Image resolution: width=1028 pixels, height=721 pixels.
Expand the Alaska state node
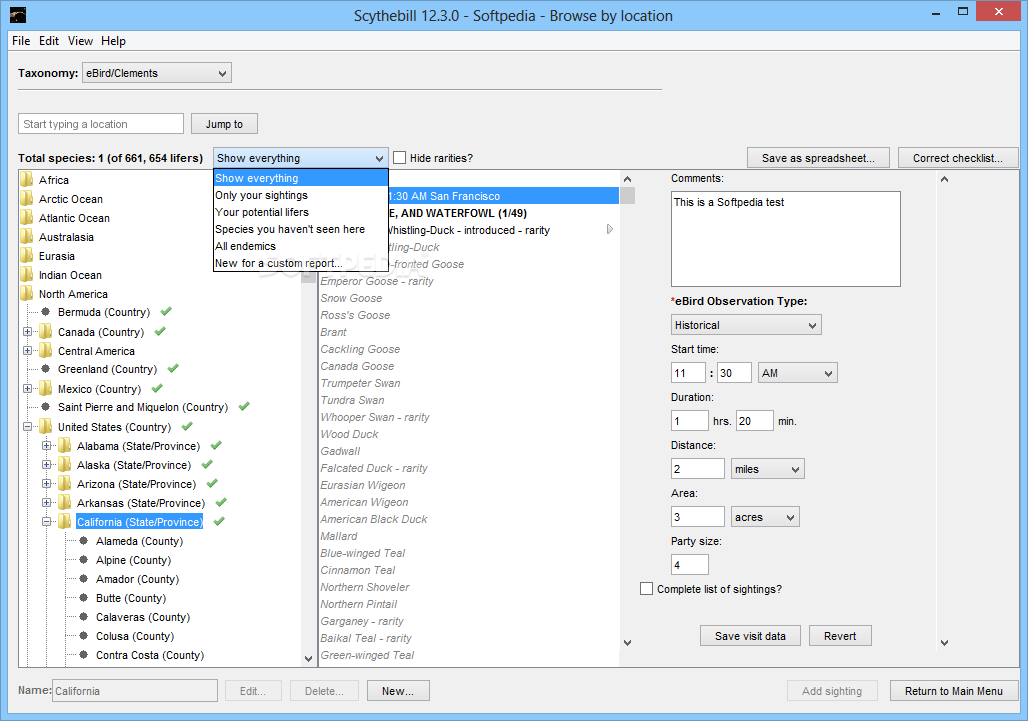click(47, 465)
